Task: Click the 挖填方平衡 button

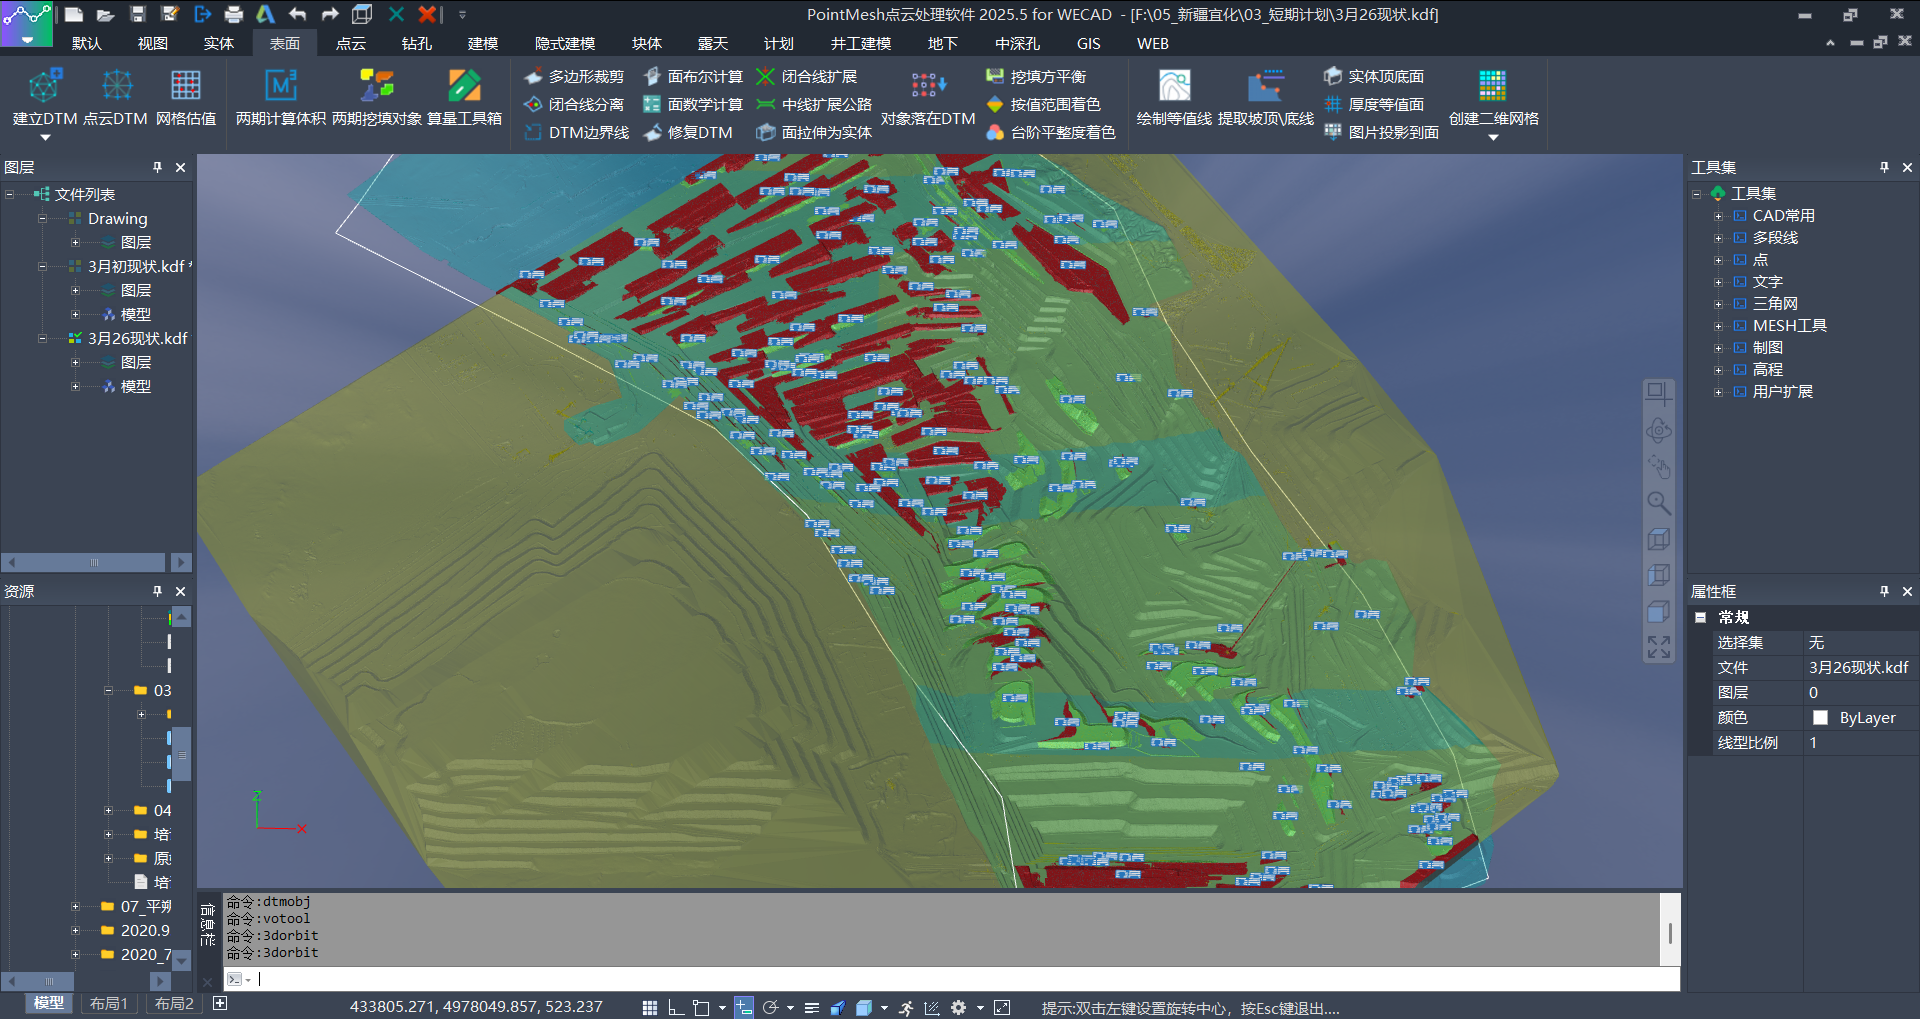Action: click(1036, 77)
